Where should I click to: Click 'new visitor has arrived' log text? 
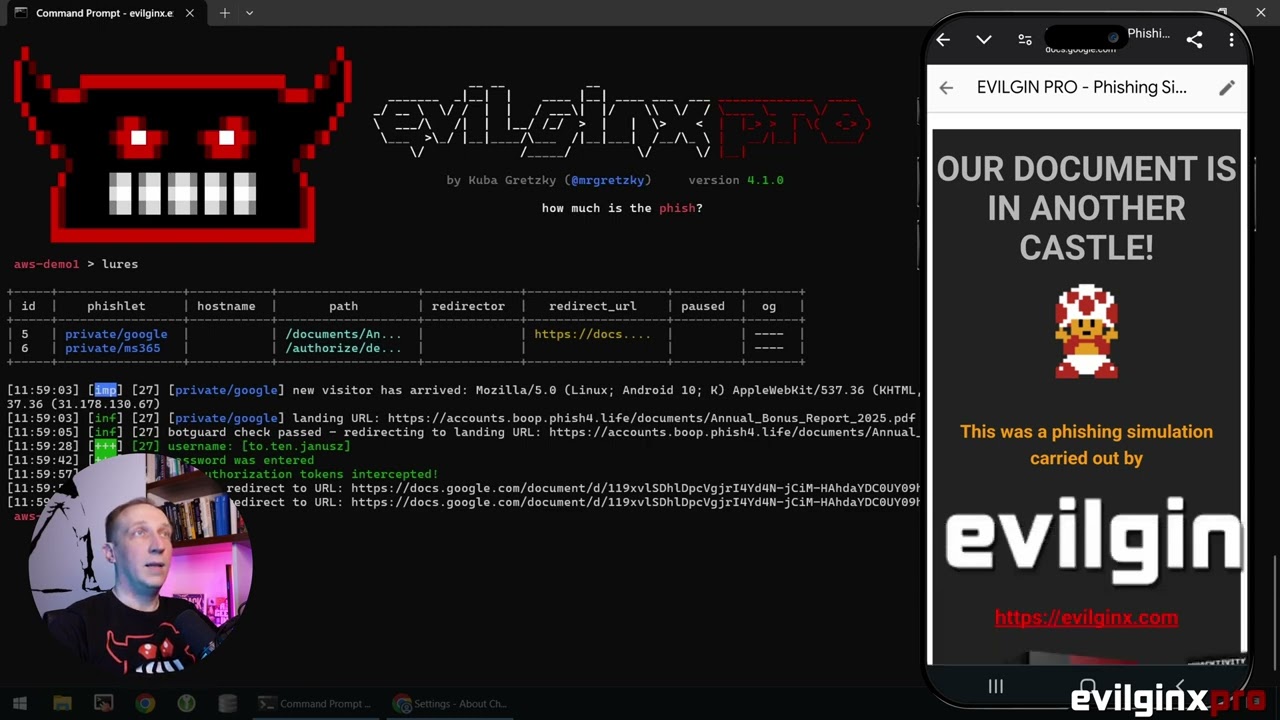point(377,390)
